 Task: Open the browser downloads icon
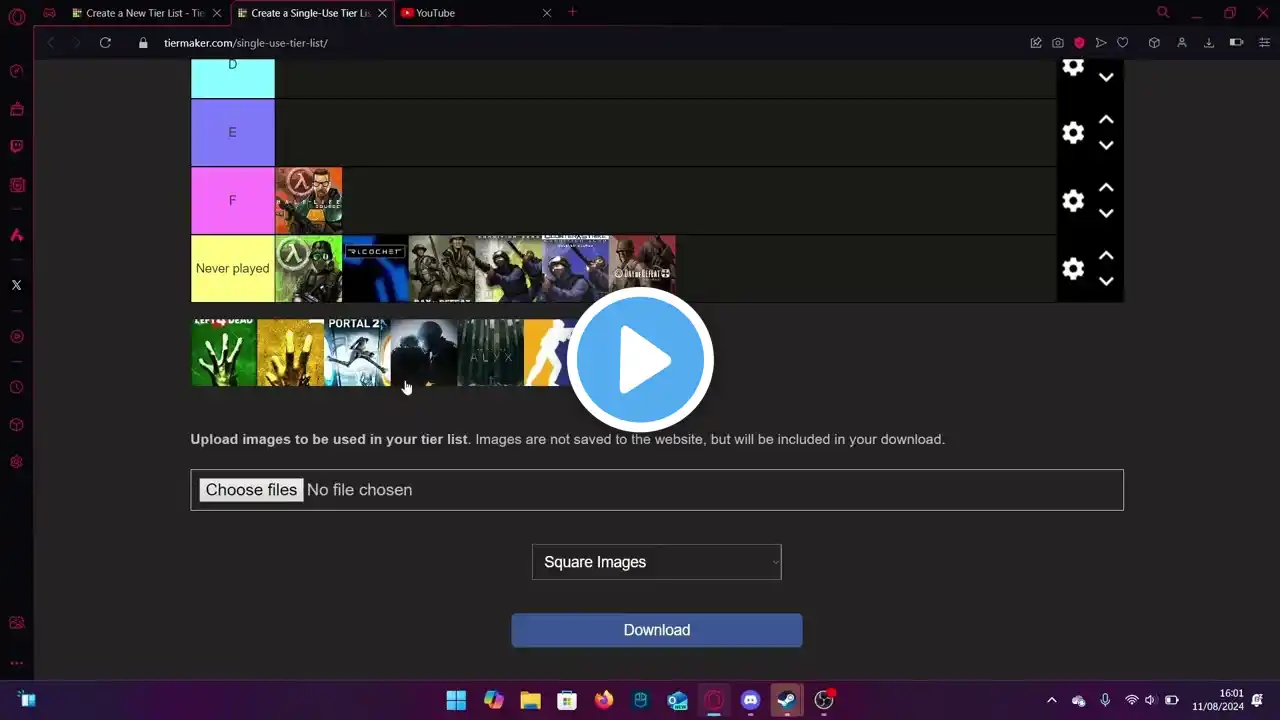click(1209, 43)
